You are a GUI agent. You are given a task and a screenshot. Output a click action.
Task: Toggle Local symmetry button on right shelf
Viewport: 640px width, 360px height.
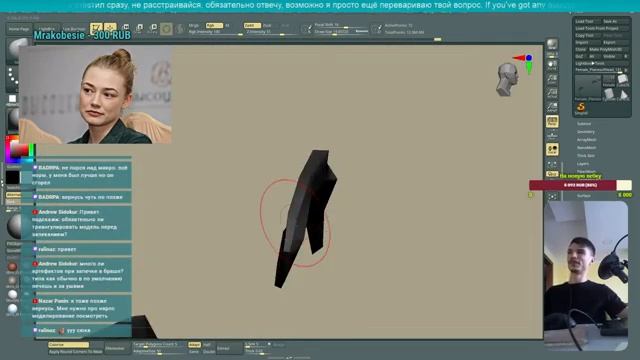(x=552, y=149)
